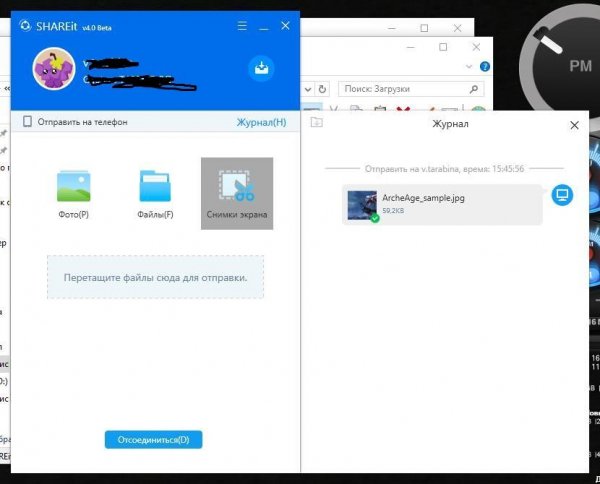Open Журнал(H) history link
600x484 pixels.
(x=261, y=122)
